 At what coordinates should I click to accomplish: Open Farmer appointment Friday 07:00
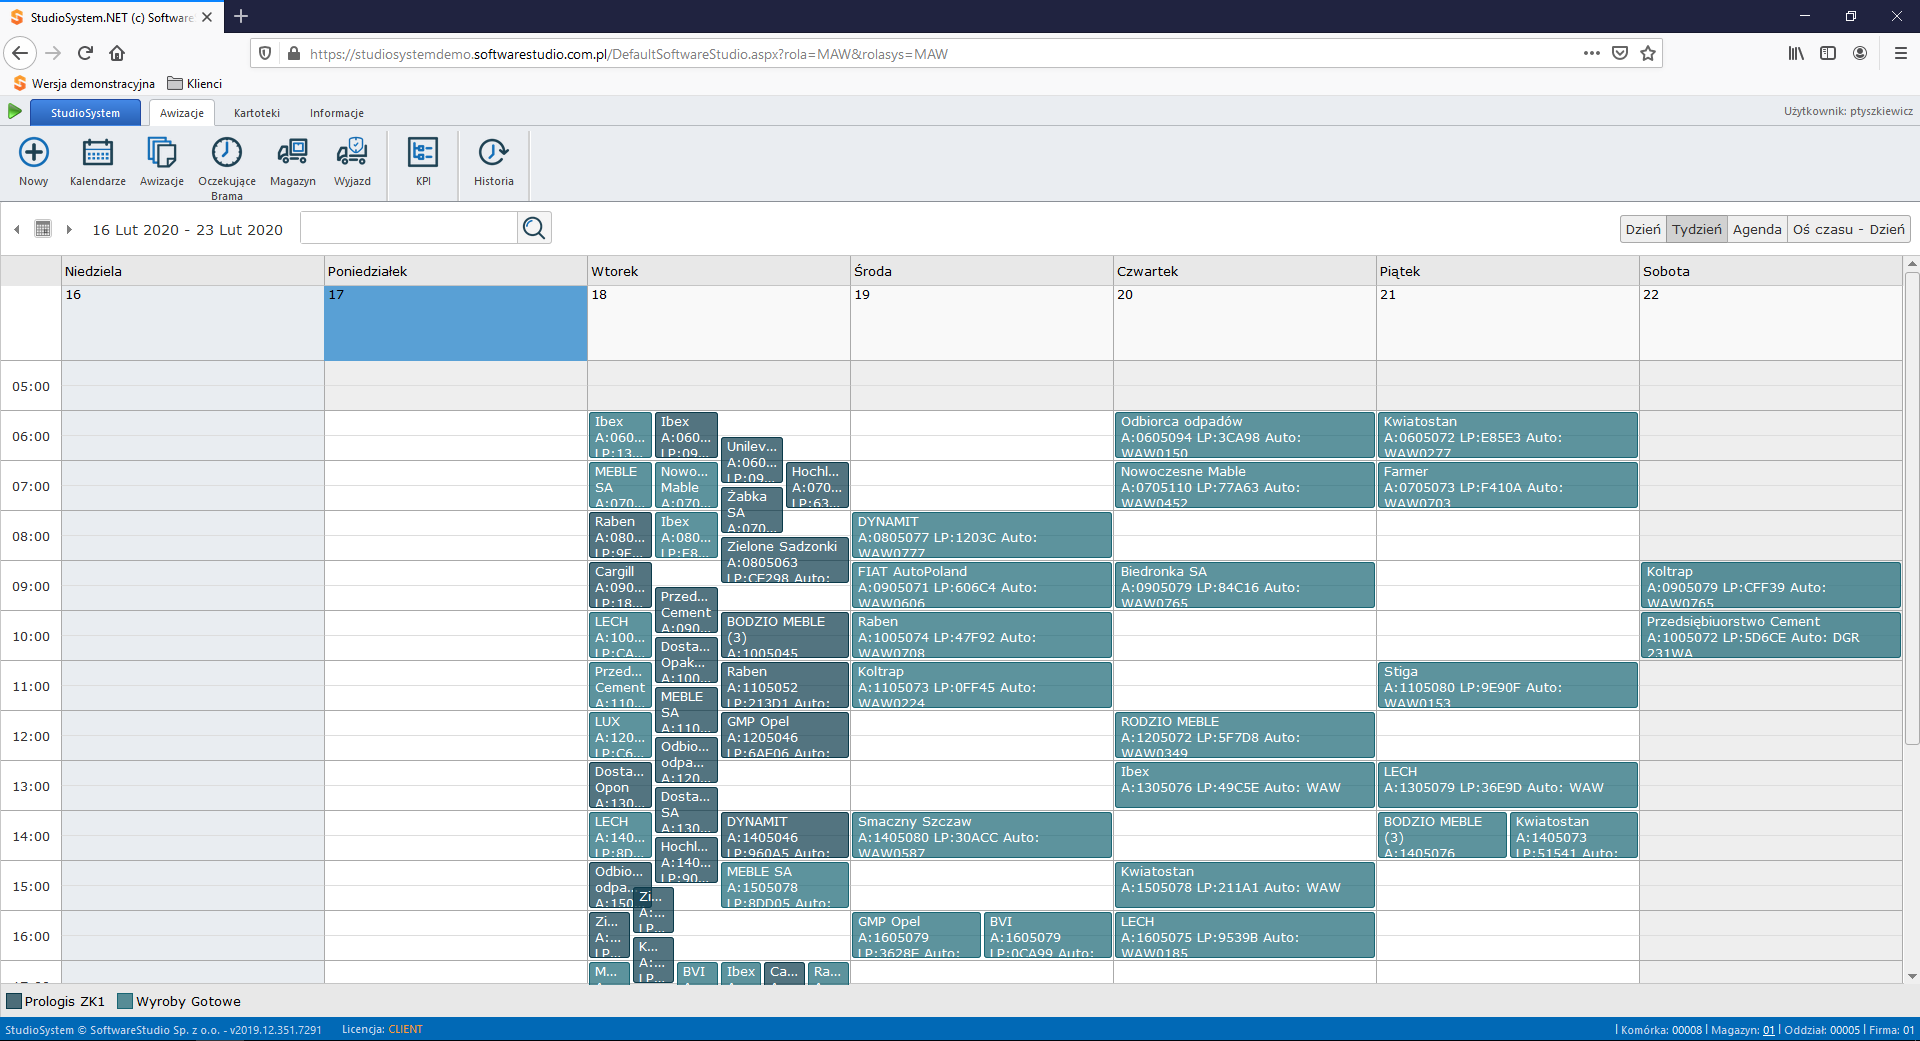(x=1507, y=485)
